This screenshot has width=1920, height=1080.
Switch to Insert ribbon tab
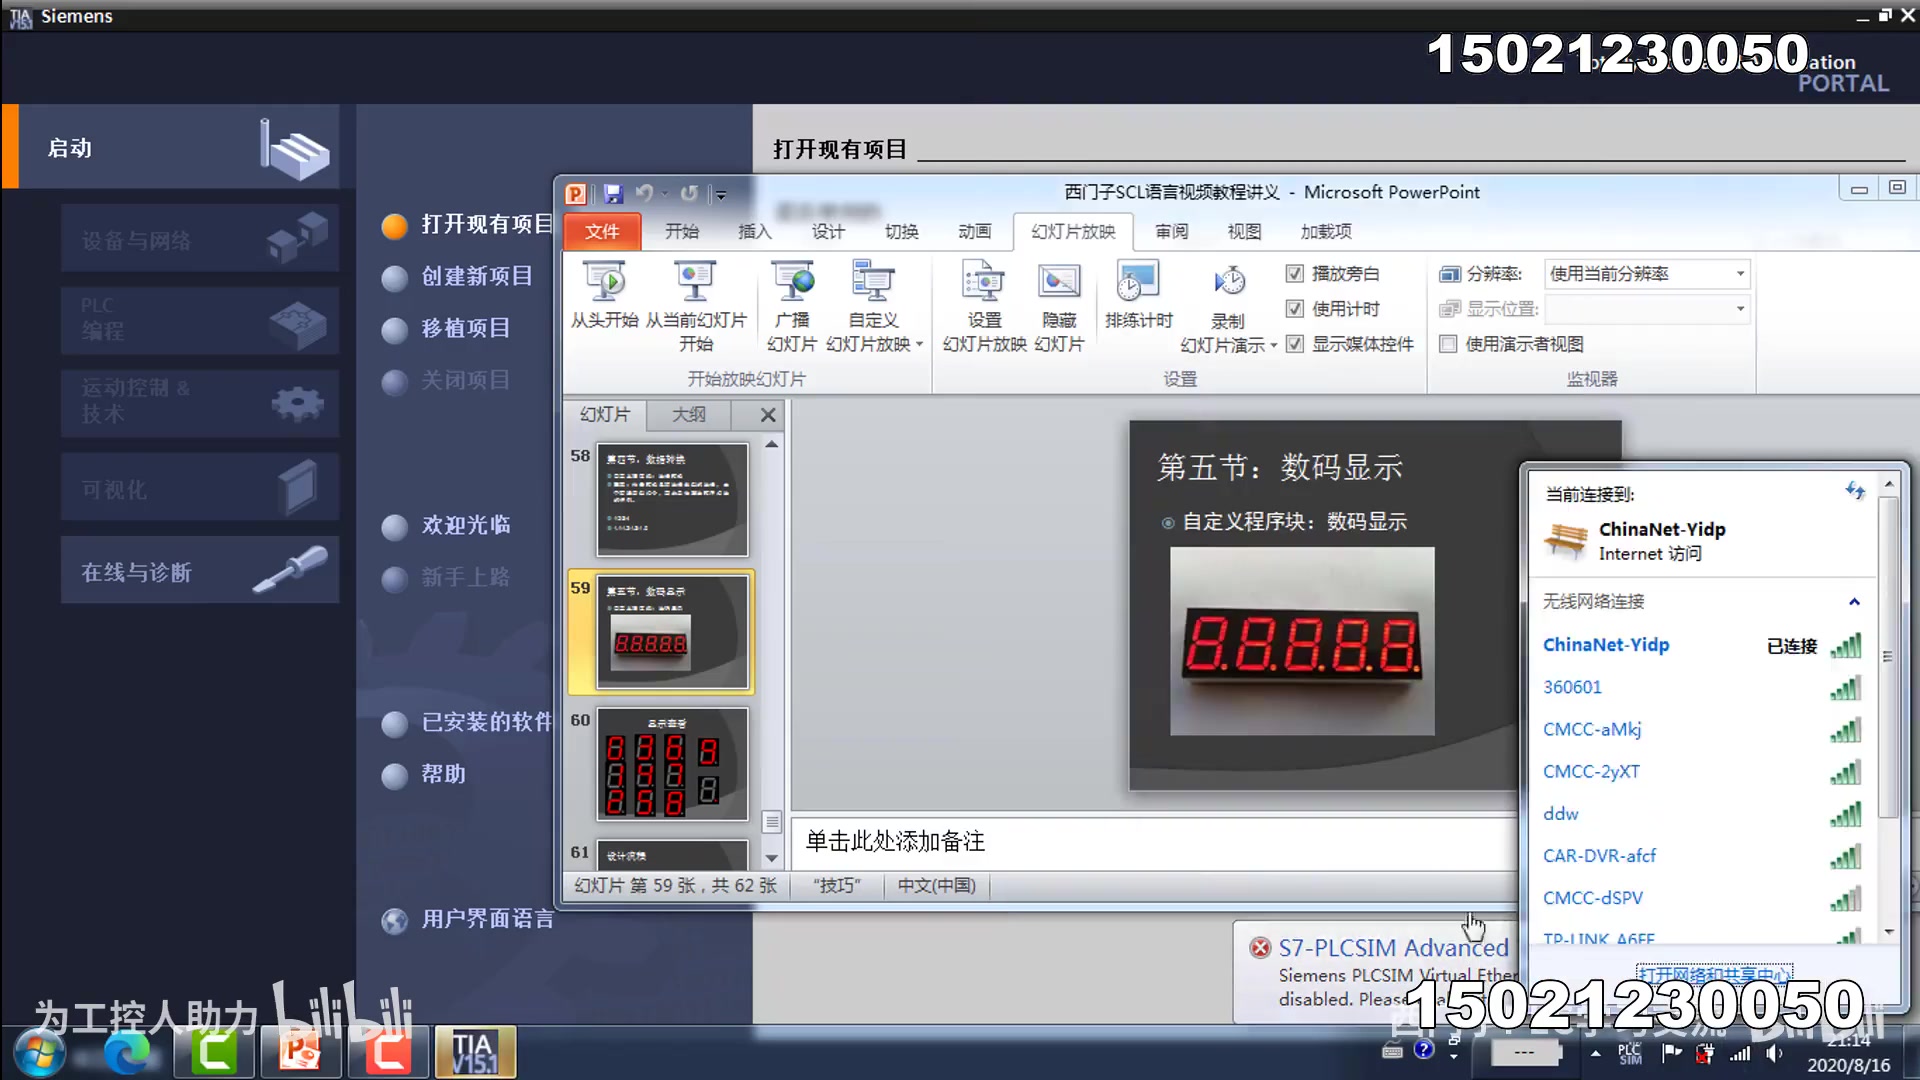point(755,231)
